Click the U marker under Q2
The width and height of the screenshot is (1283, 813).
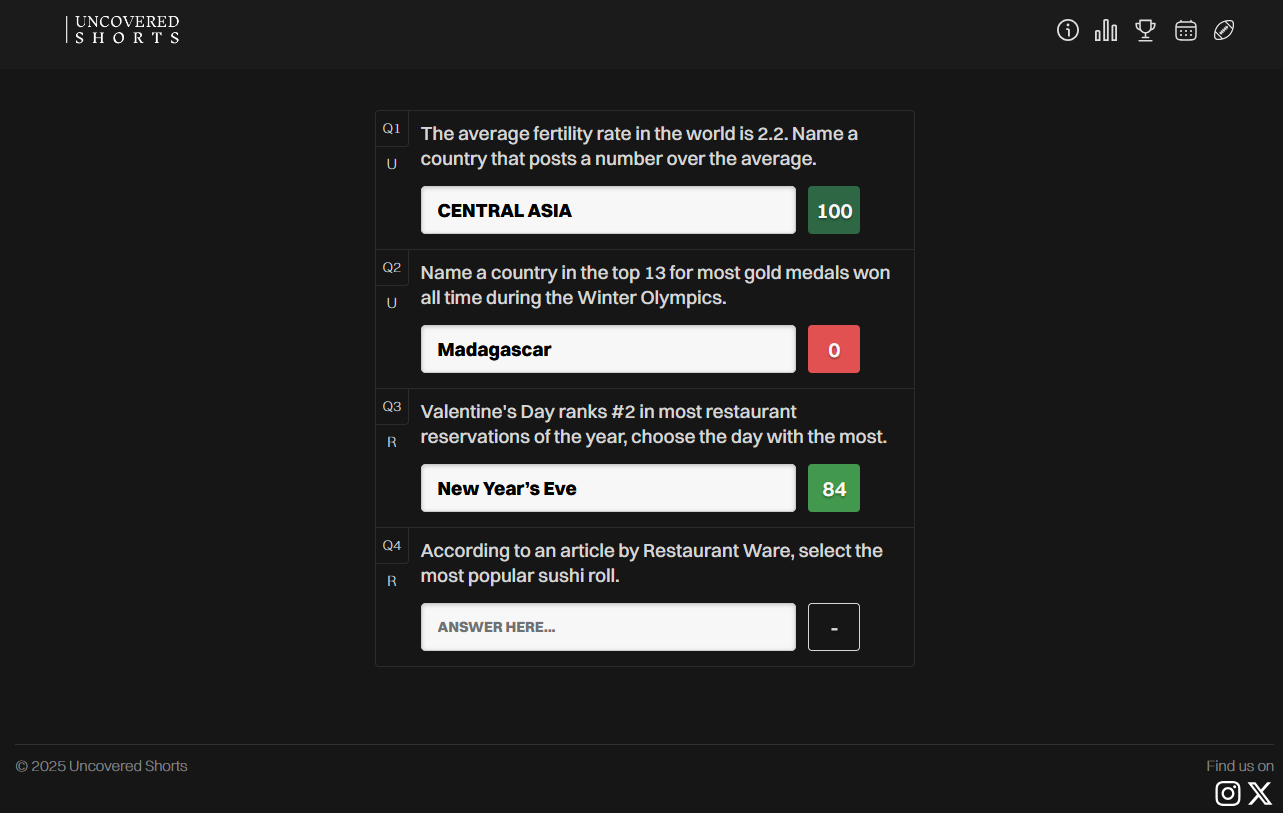coord(392,303)
